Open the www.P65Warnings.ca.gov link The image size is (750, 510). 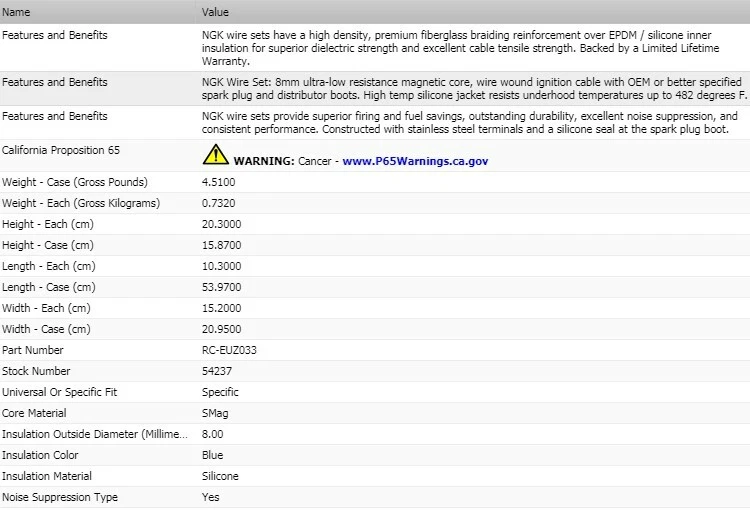[415, 161]
